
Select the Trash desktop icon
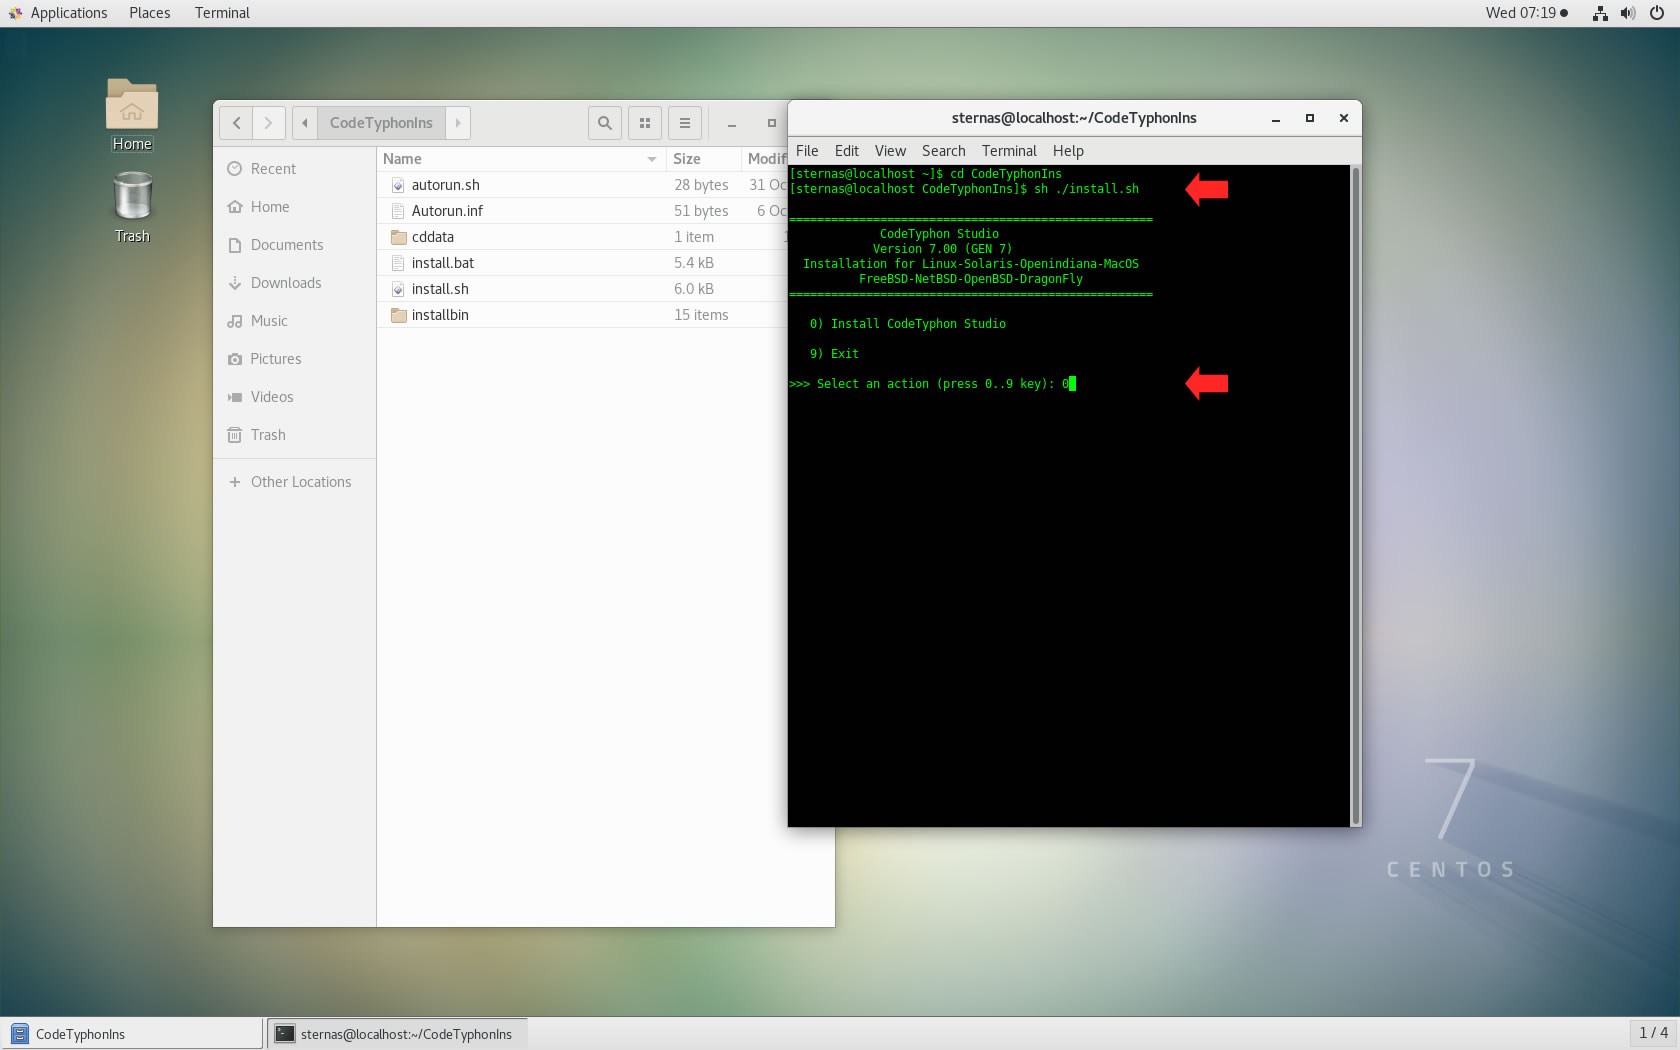coord(132,207)
